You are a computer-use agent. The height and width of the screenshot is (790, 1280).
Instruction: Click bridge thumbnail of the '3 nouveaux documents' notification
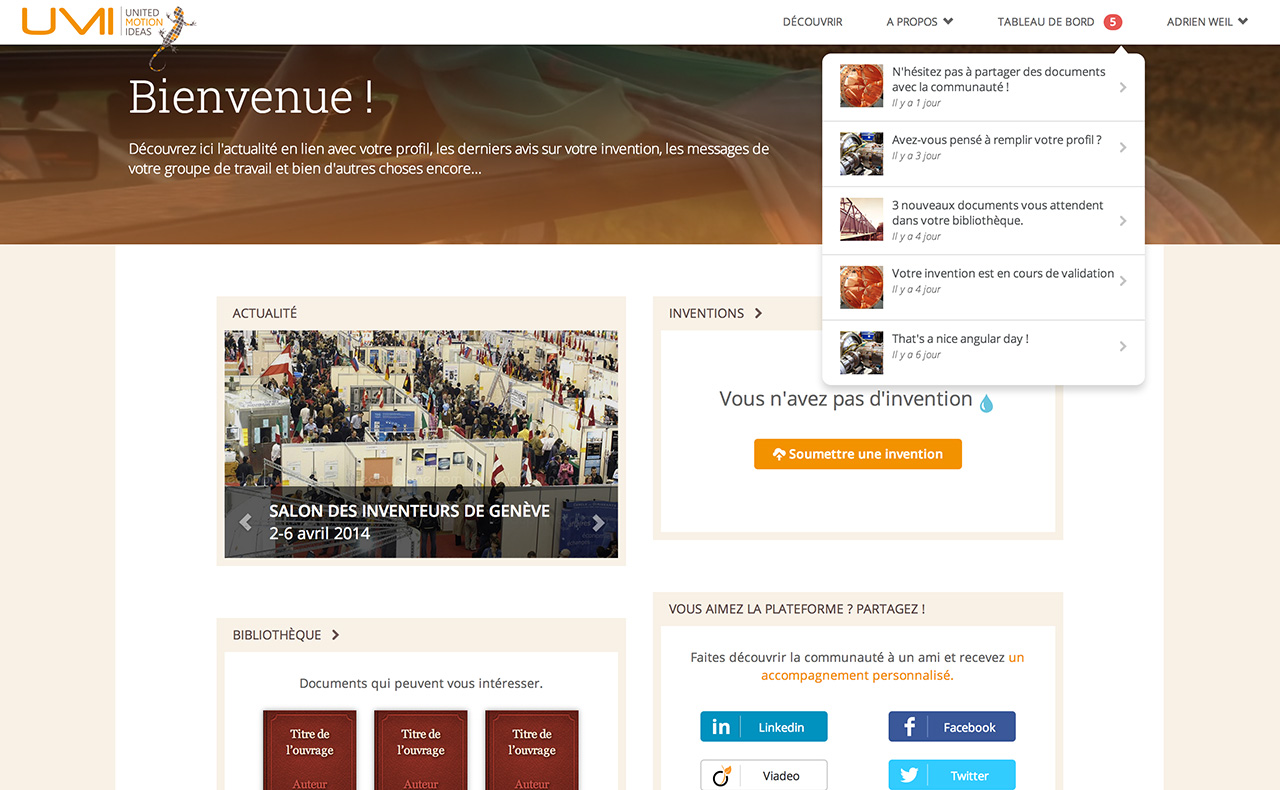click(861, 219)
